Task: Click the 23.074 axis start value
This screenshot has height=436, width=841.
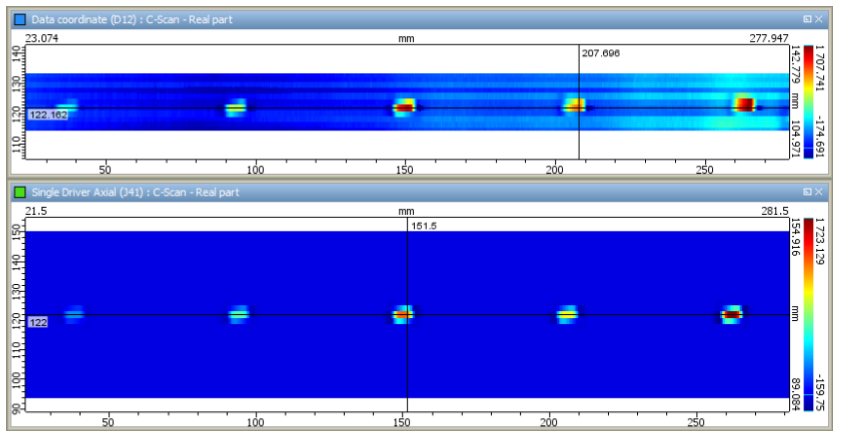Action: pos(42,38)
